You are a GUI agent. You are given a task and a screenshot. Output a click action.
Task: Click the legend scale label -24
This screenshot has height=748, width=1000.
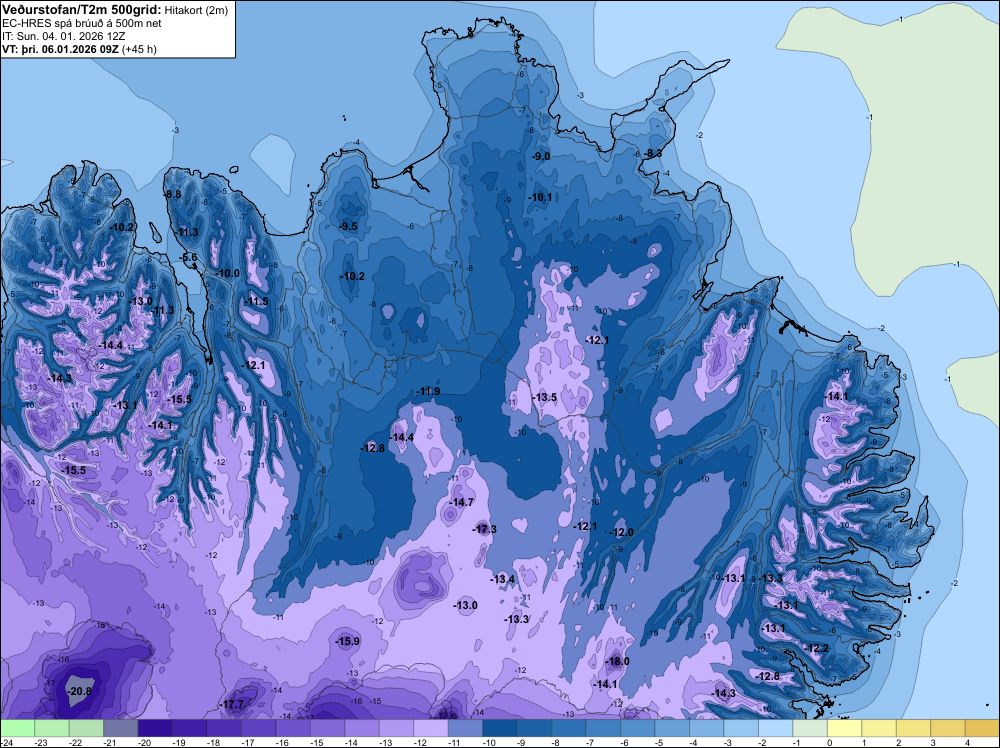pos(7,743)
